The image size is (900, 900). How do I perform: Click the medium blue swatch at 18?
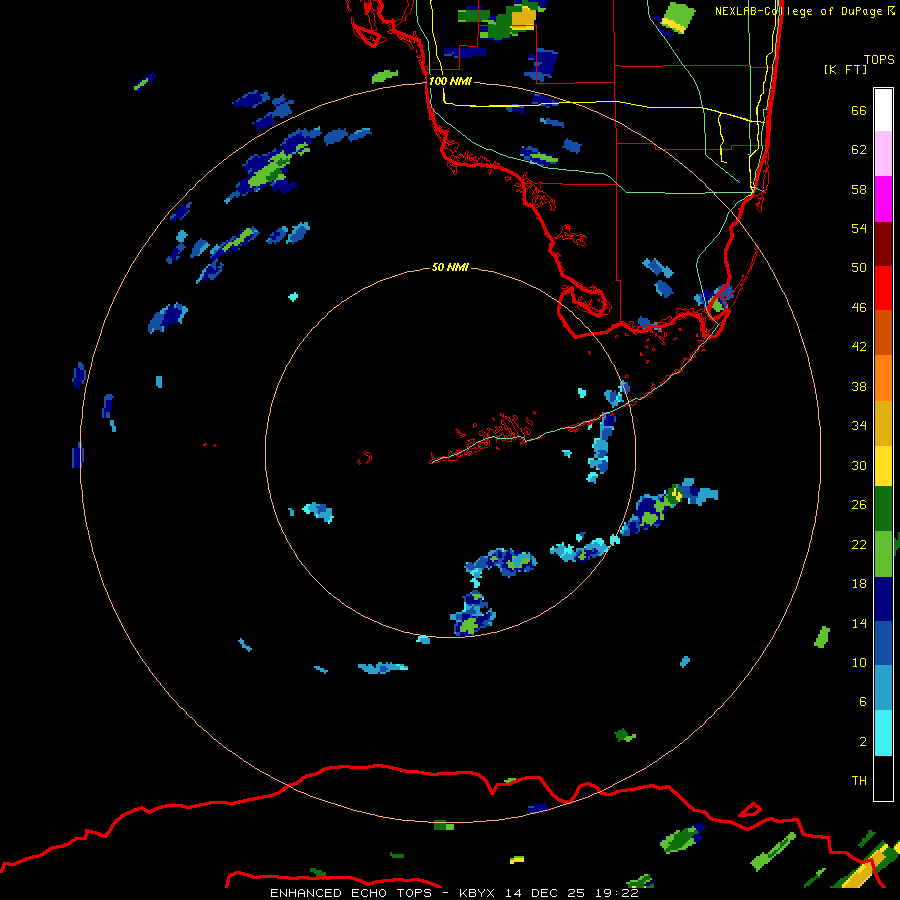click(883, 643)
